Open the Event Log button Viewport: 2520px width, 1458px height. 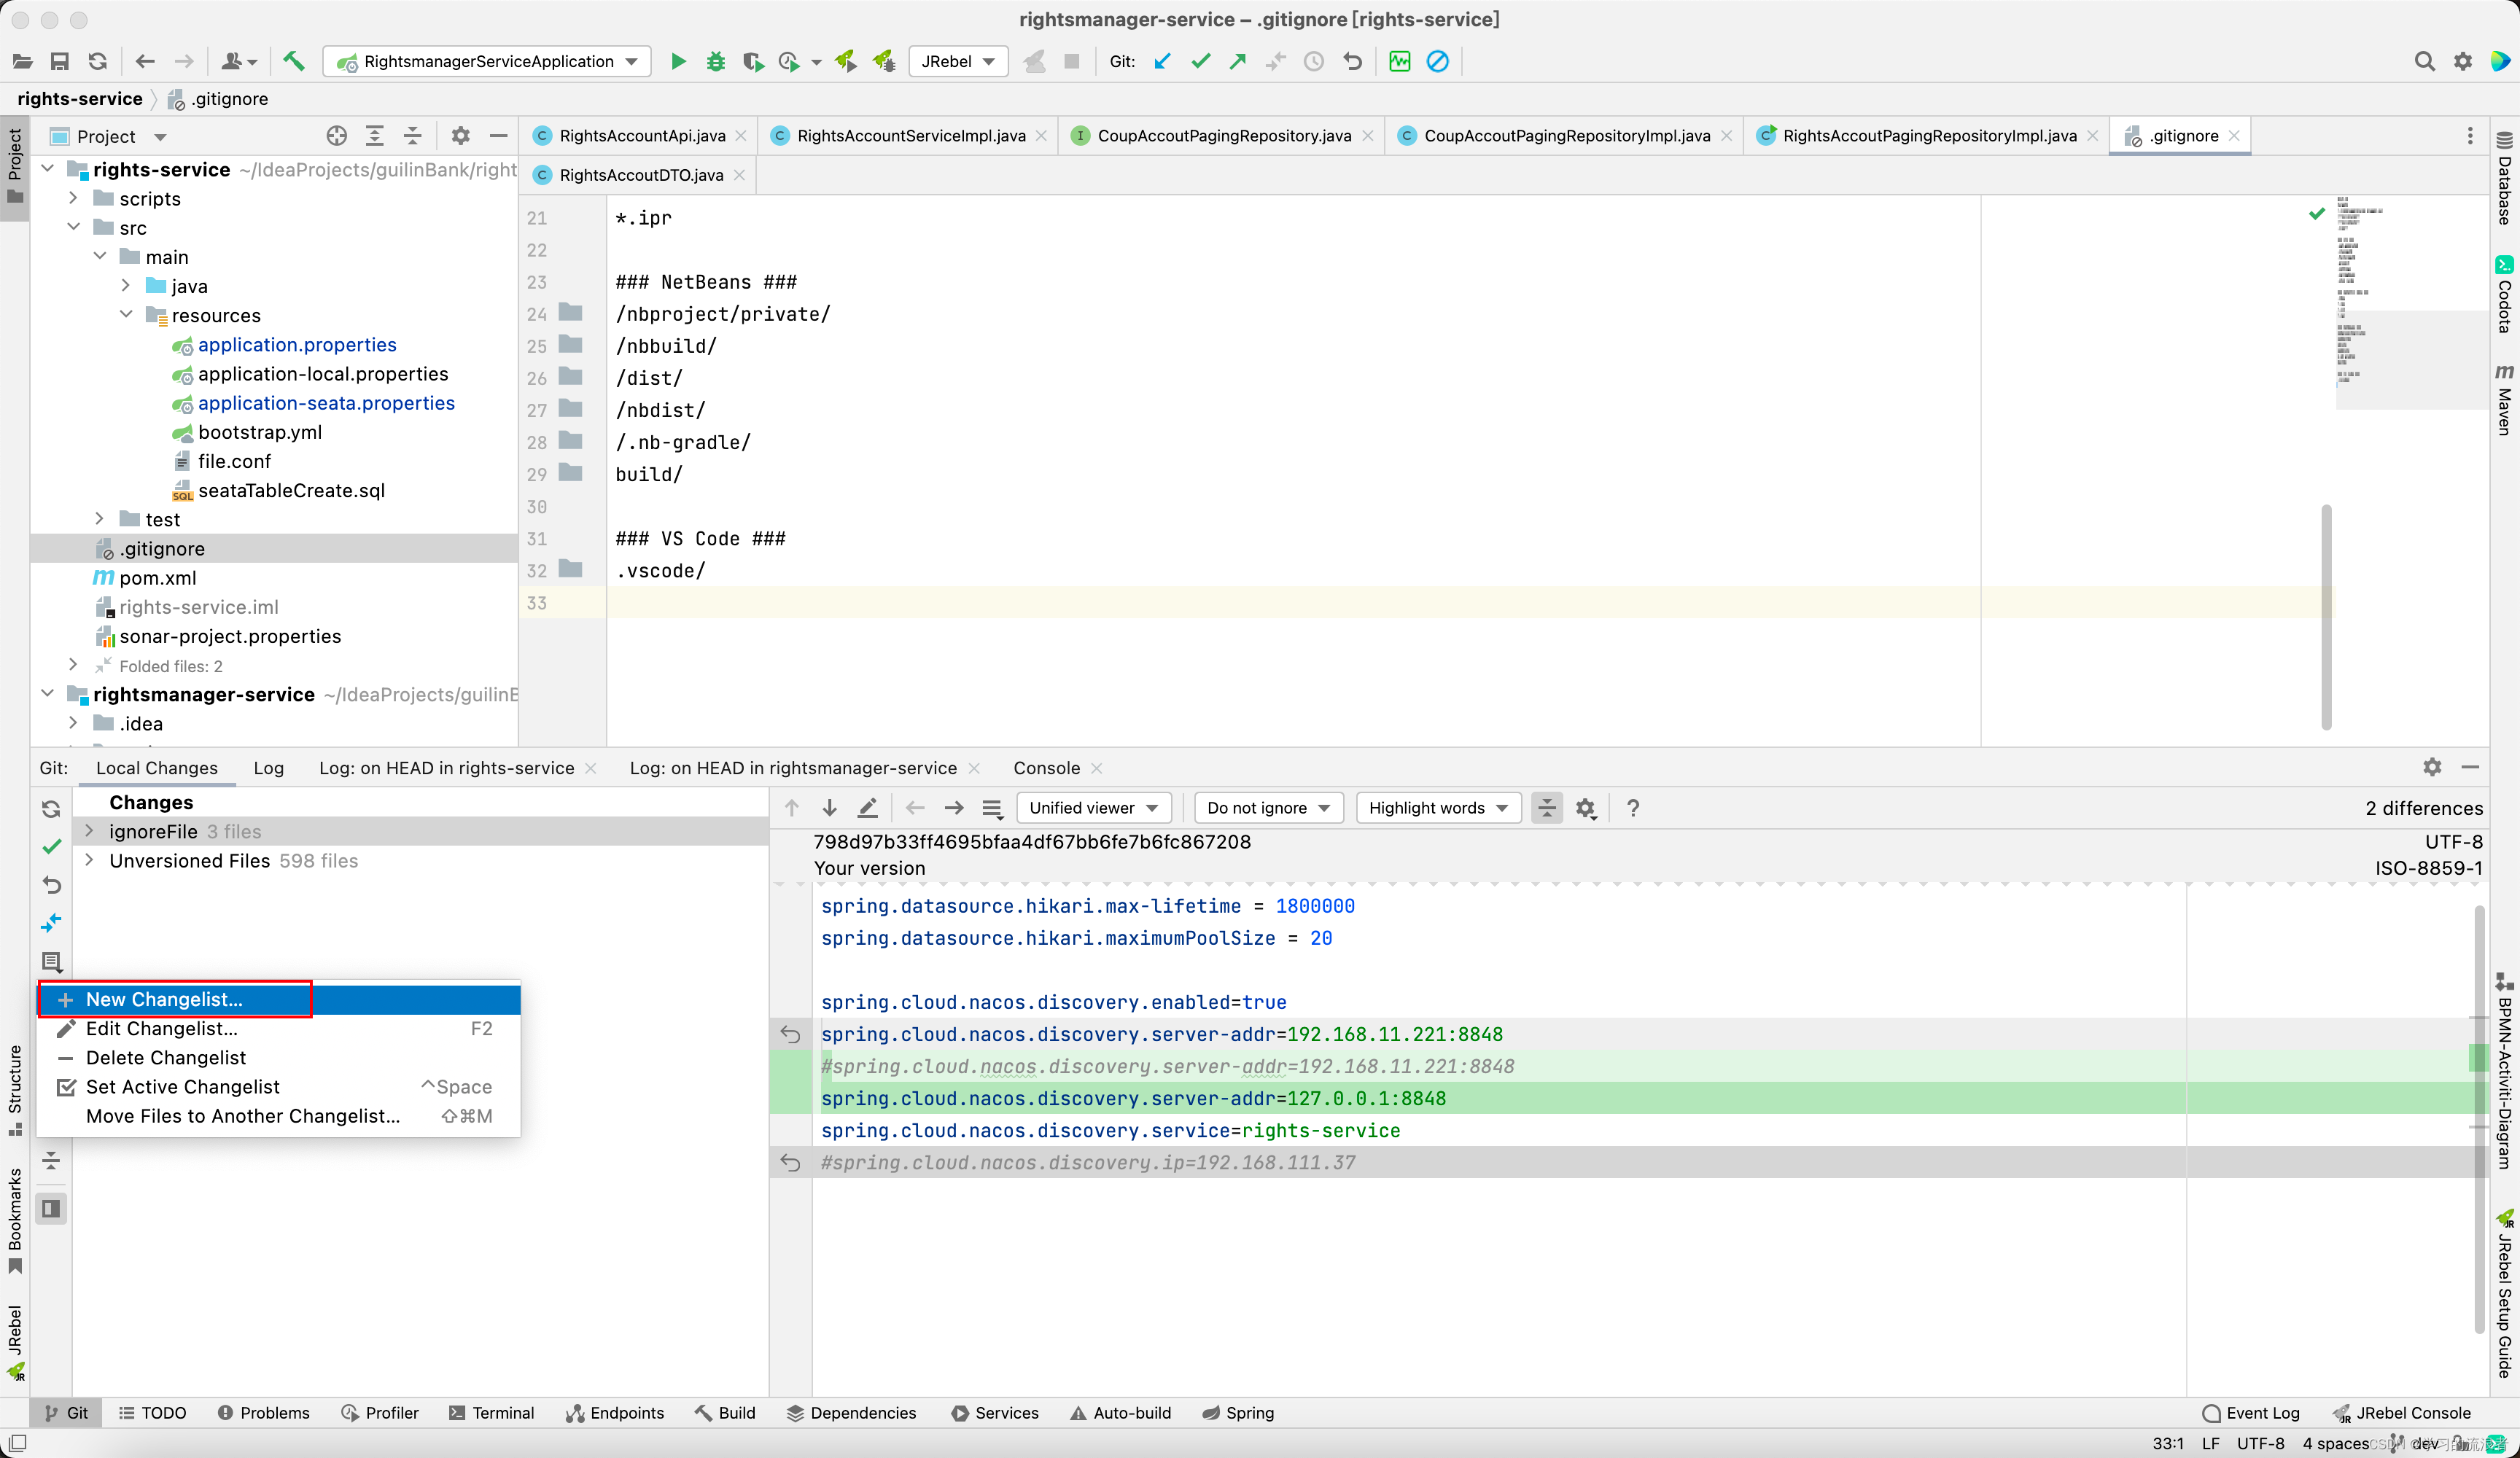pyautogui.click(x=2251, y=1412)
